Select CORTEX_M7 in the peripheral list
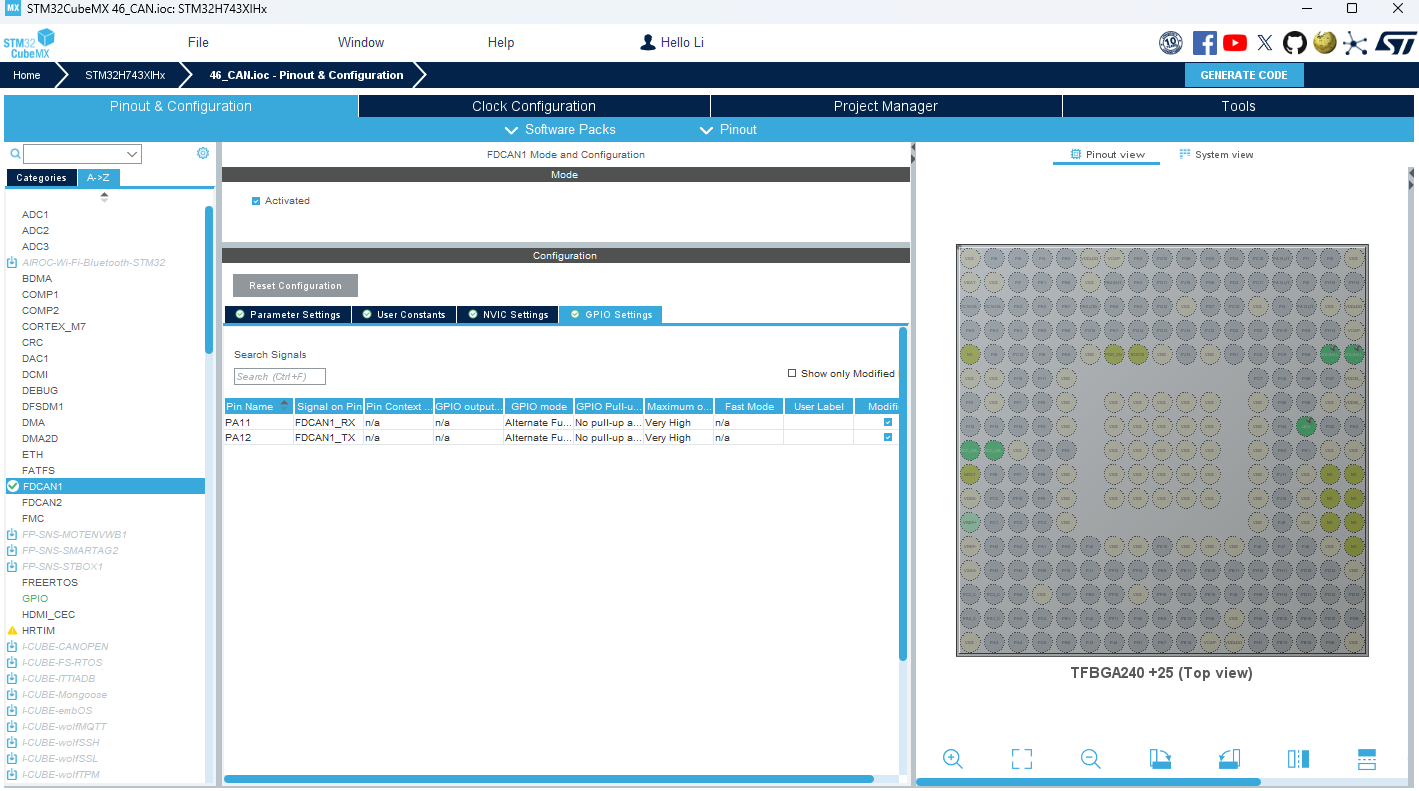This screenshot has height=791, width=1419. point(54,326)
